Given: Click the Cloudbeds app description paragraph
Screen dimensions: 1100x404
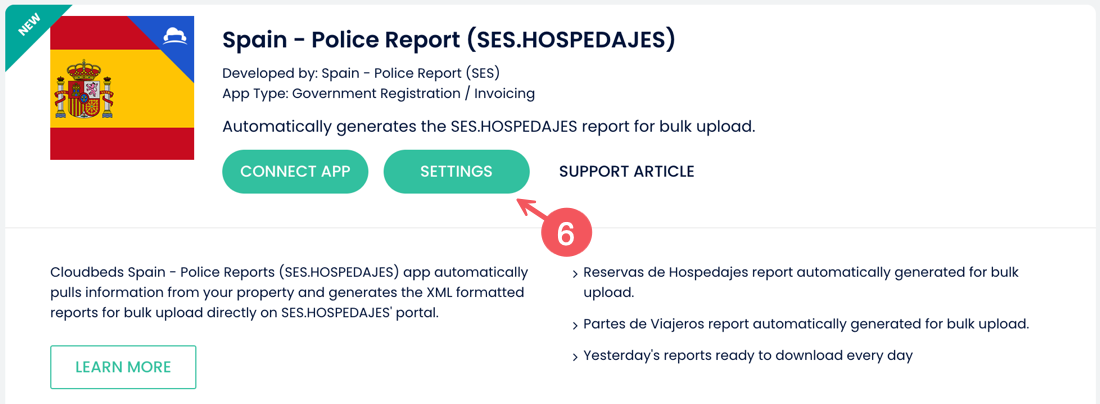Looking at the screenshot, I should [289, 292].
